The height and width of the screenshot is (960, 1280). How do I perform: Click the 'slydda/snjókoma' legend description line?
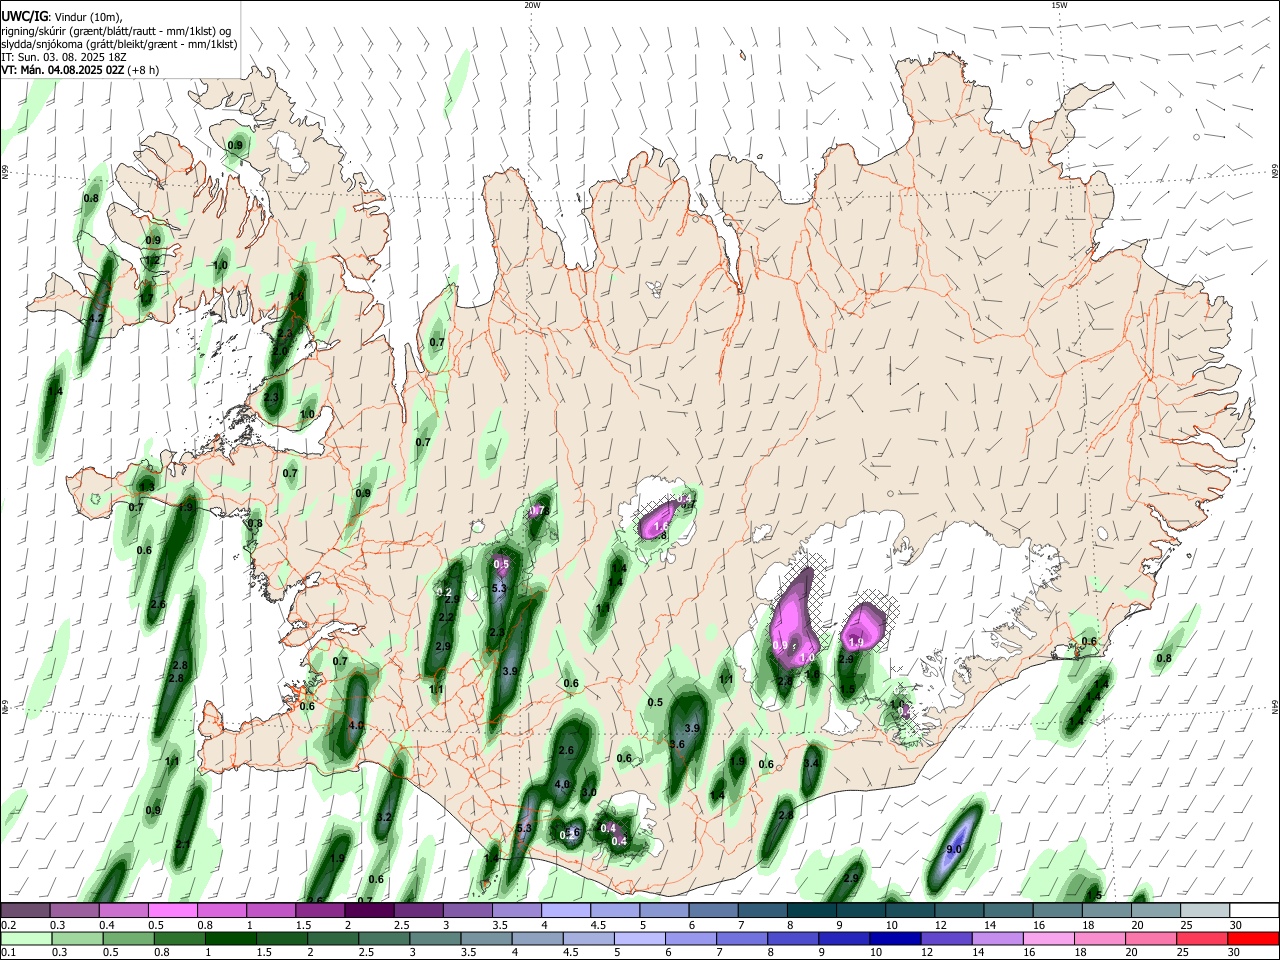click(119, 44)
